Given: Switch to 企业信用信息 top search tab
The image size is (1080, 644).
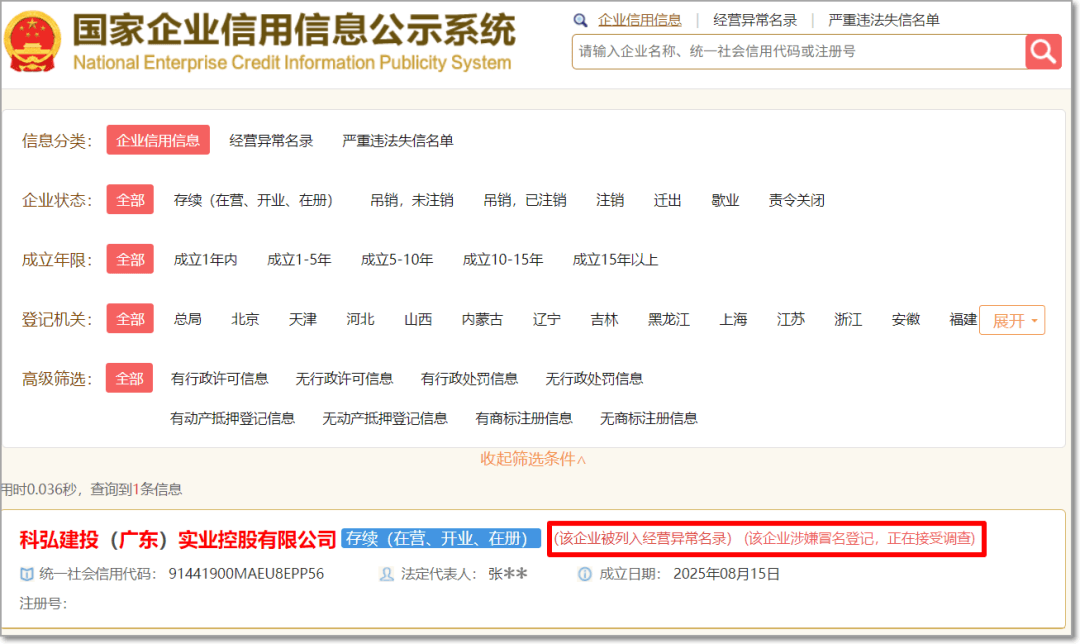Looking at the screenshot, I should point(639,21).
